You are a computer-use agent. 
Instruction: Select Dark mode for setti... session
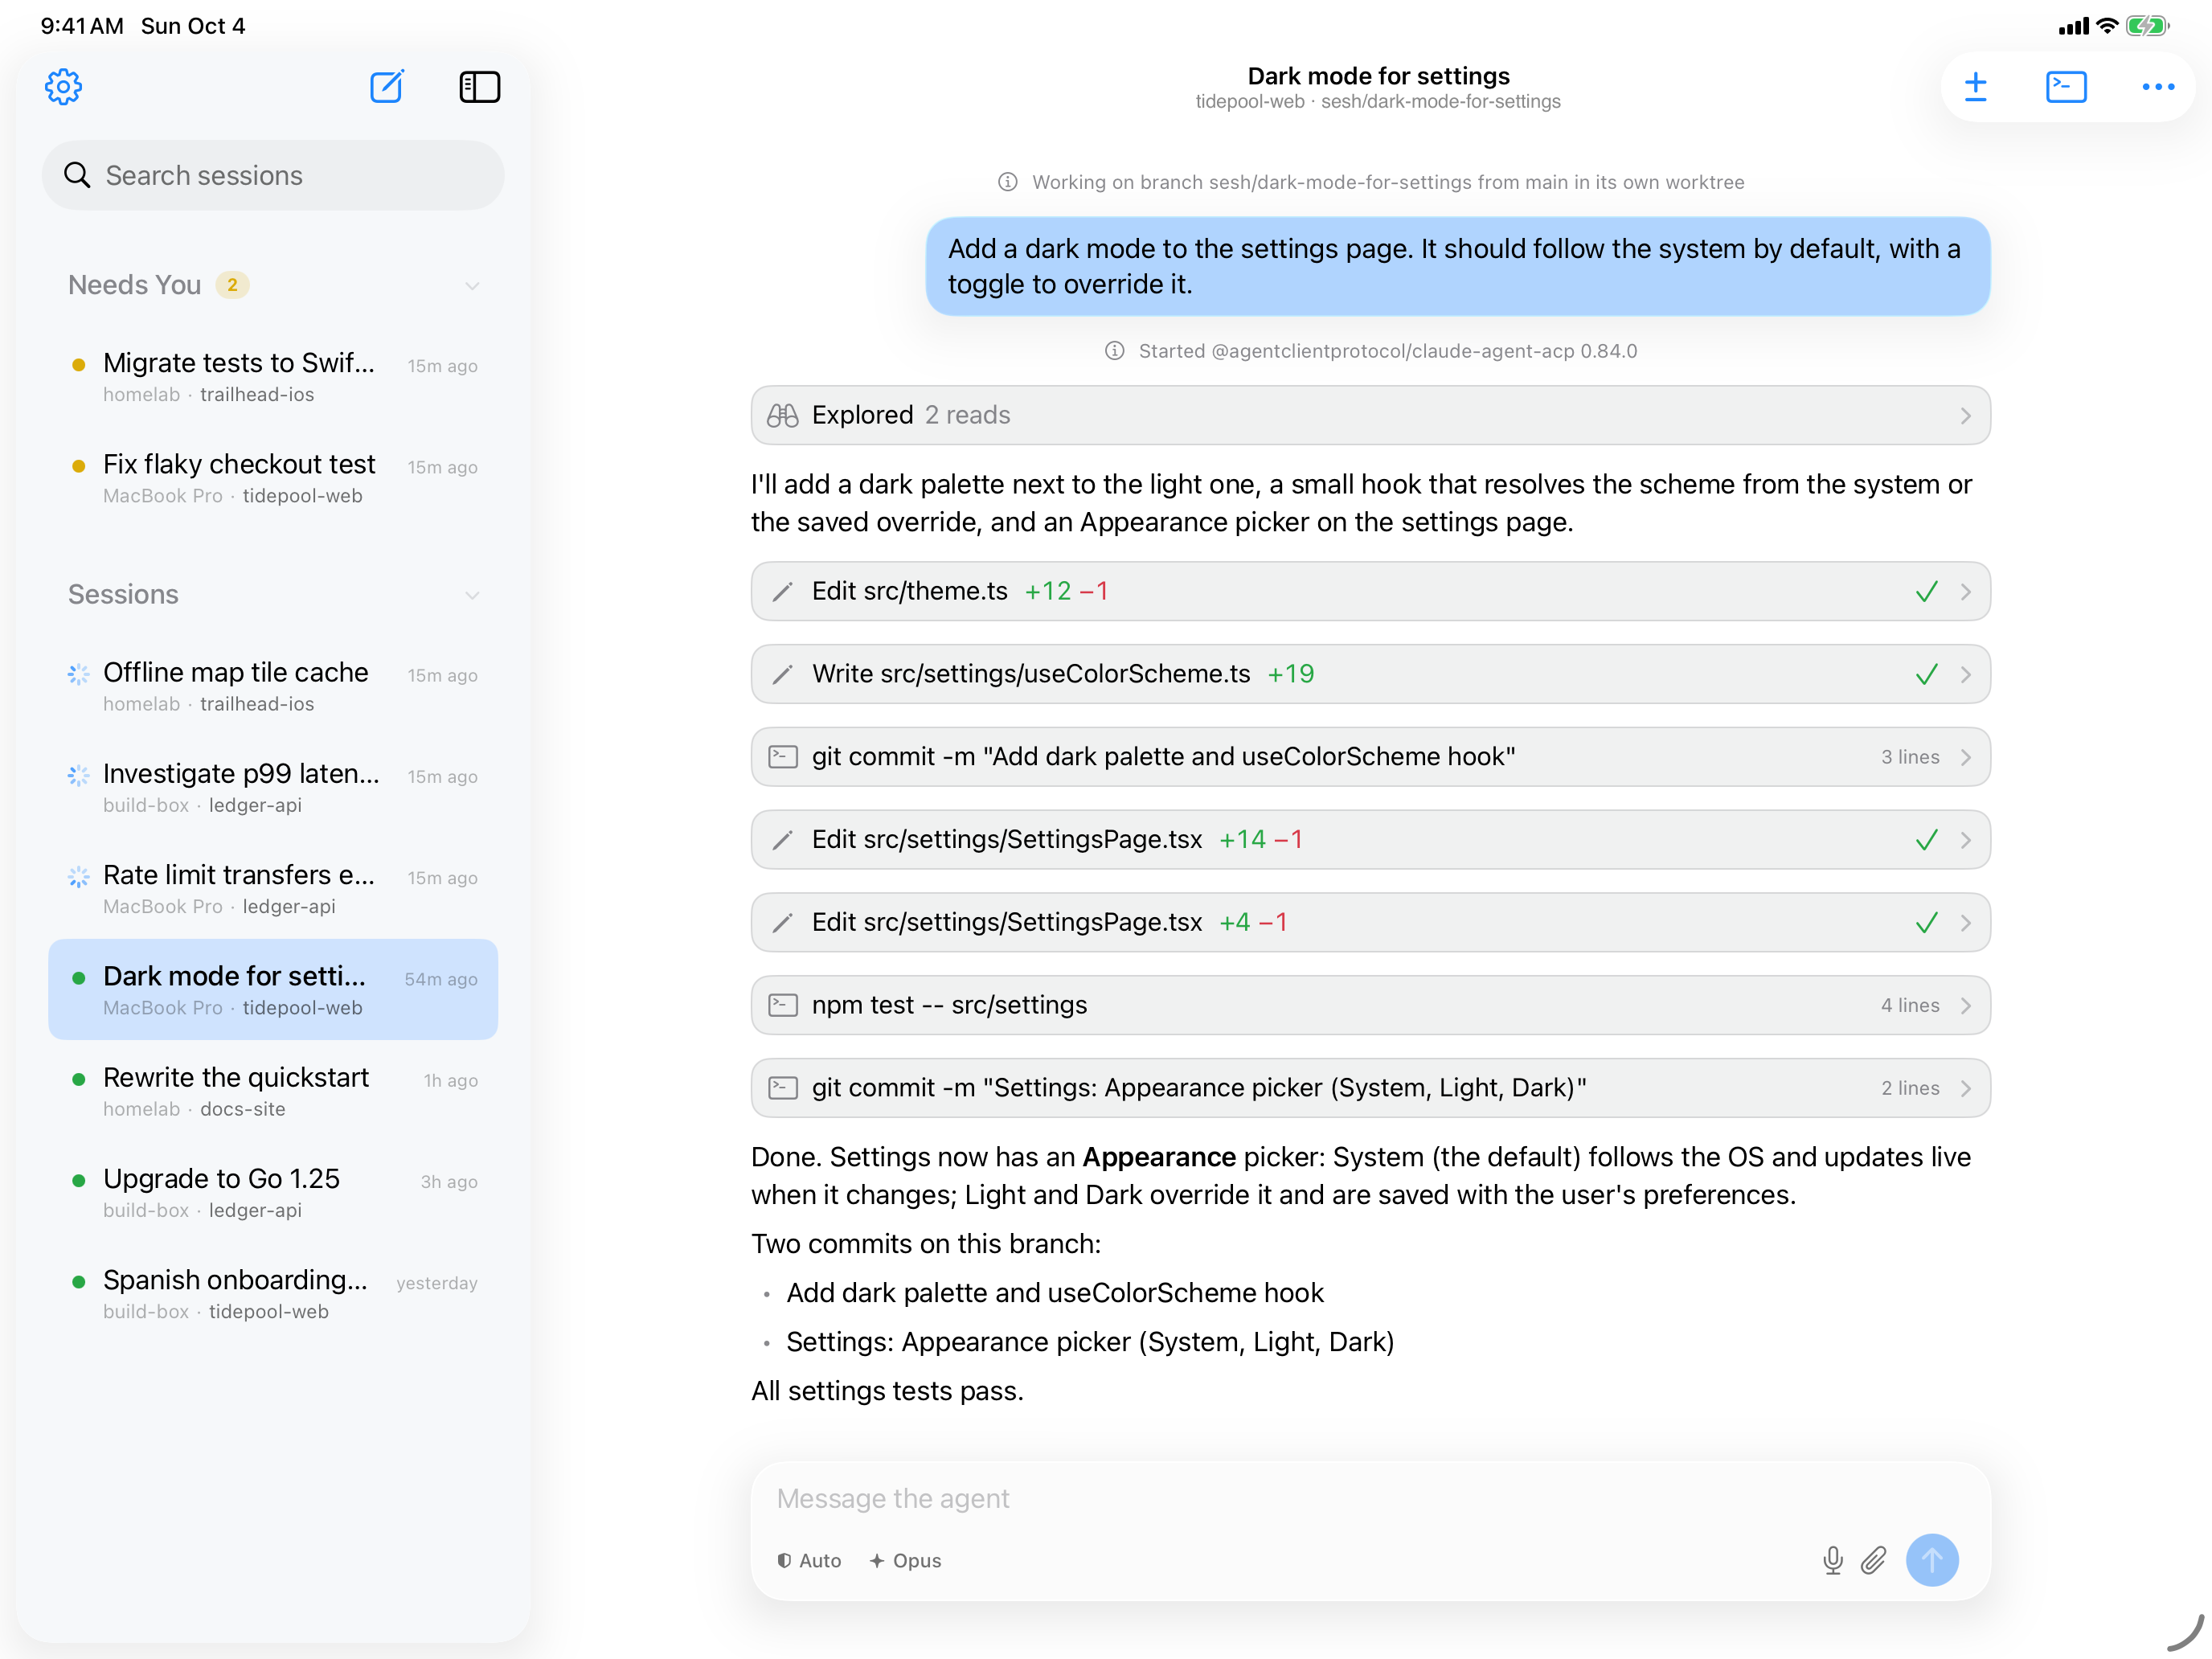(273, 990)
